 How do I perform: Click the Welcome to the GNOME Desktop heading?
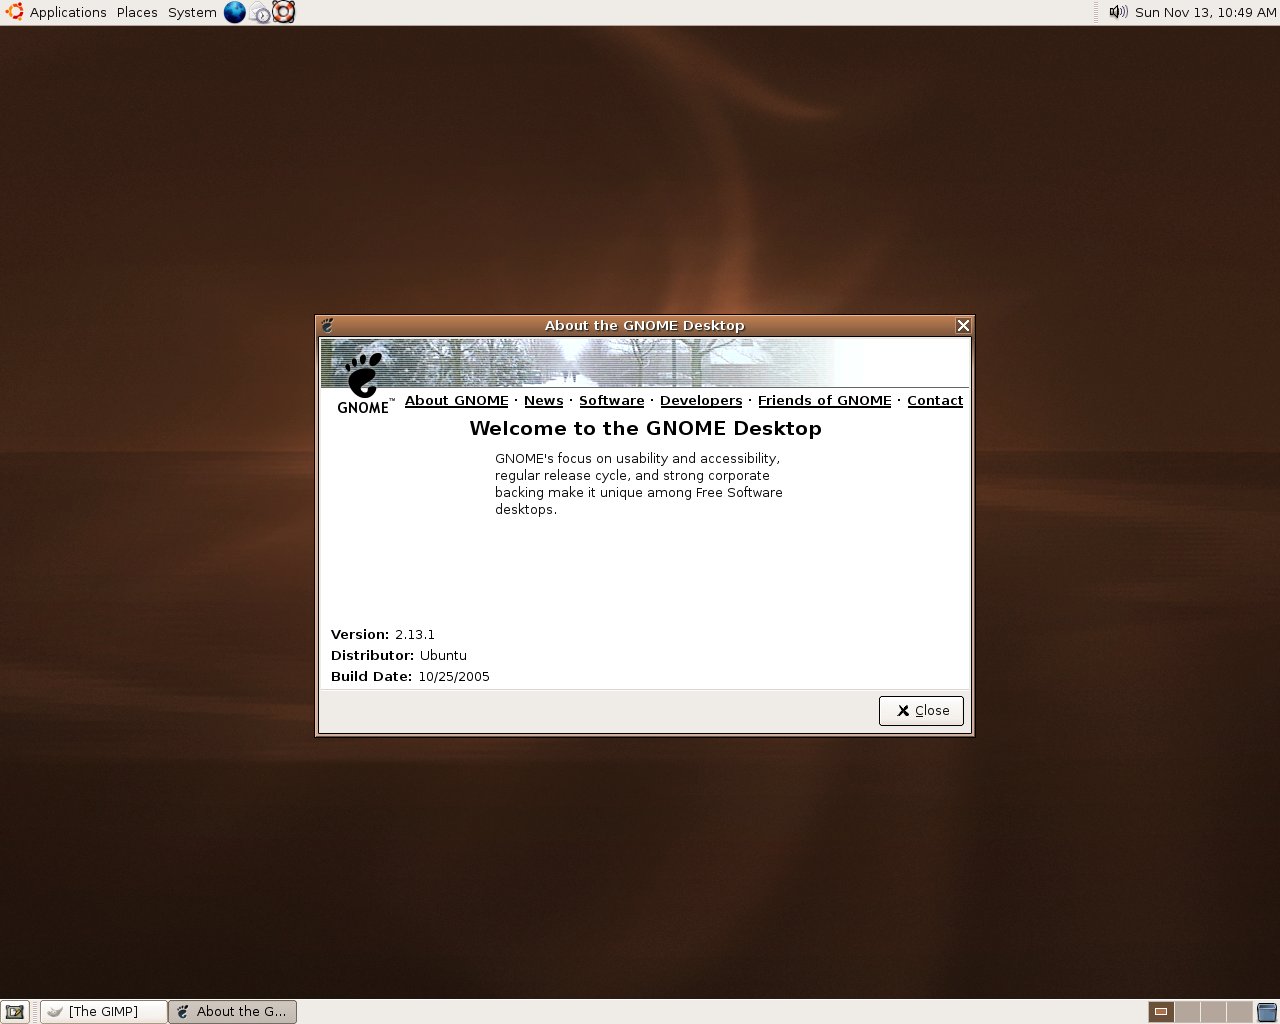coord(646,428)
